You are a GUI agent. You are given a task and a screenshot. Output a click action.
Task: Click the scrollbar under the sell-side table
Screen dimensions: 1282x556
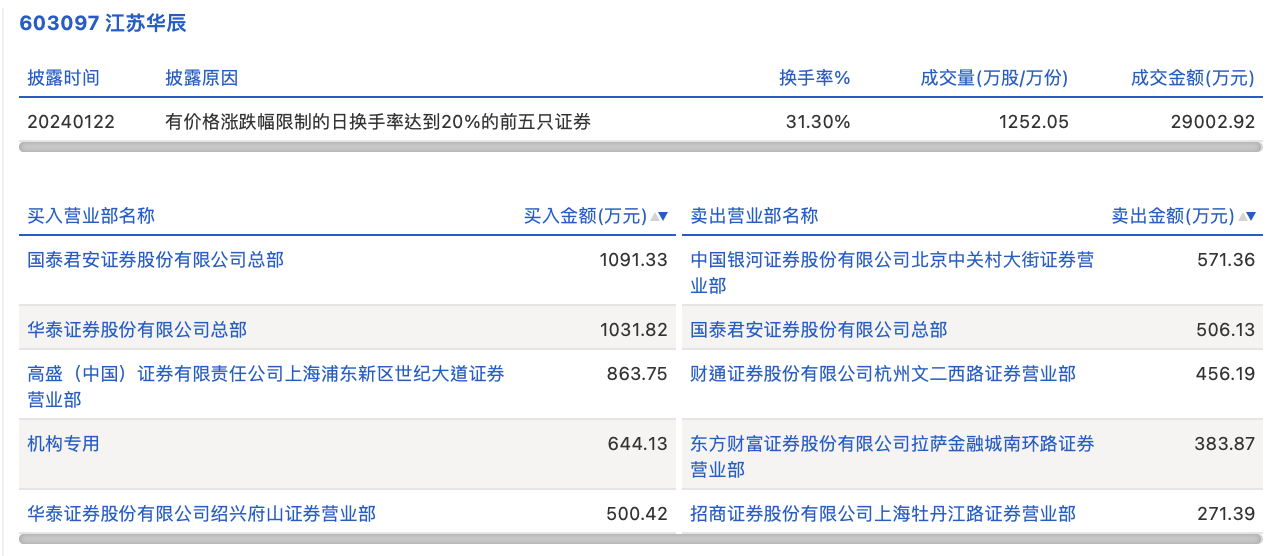(972, 540)
